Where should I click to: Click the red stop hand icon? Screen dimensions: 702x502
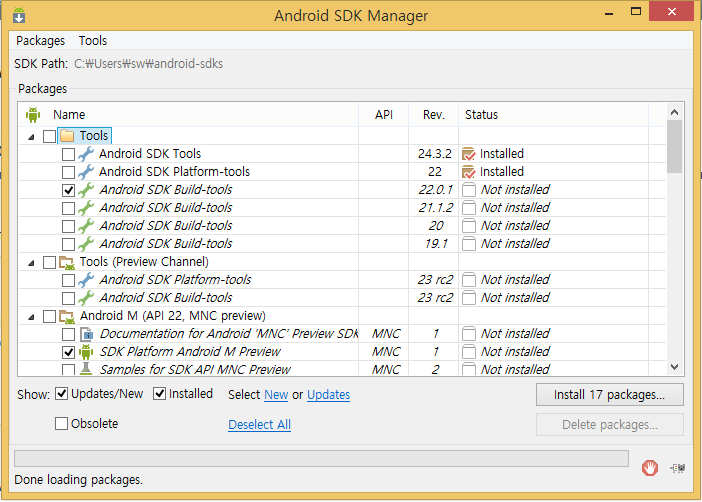[x=650, y=468]
